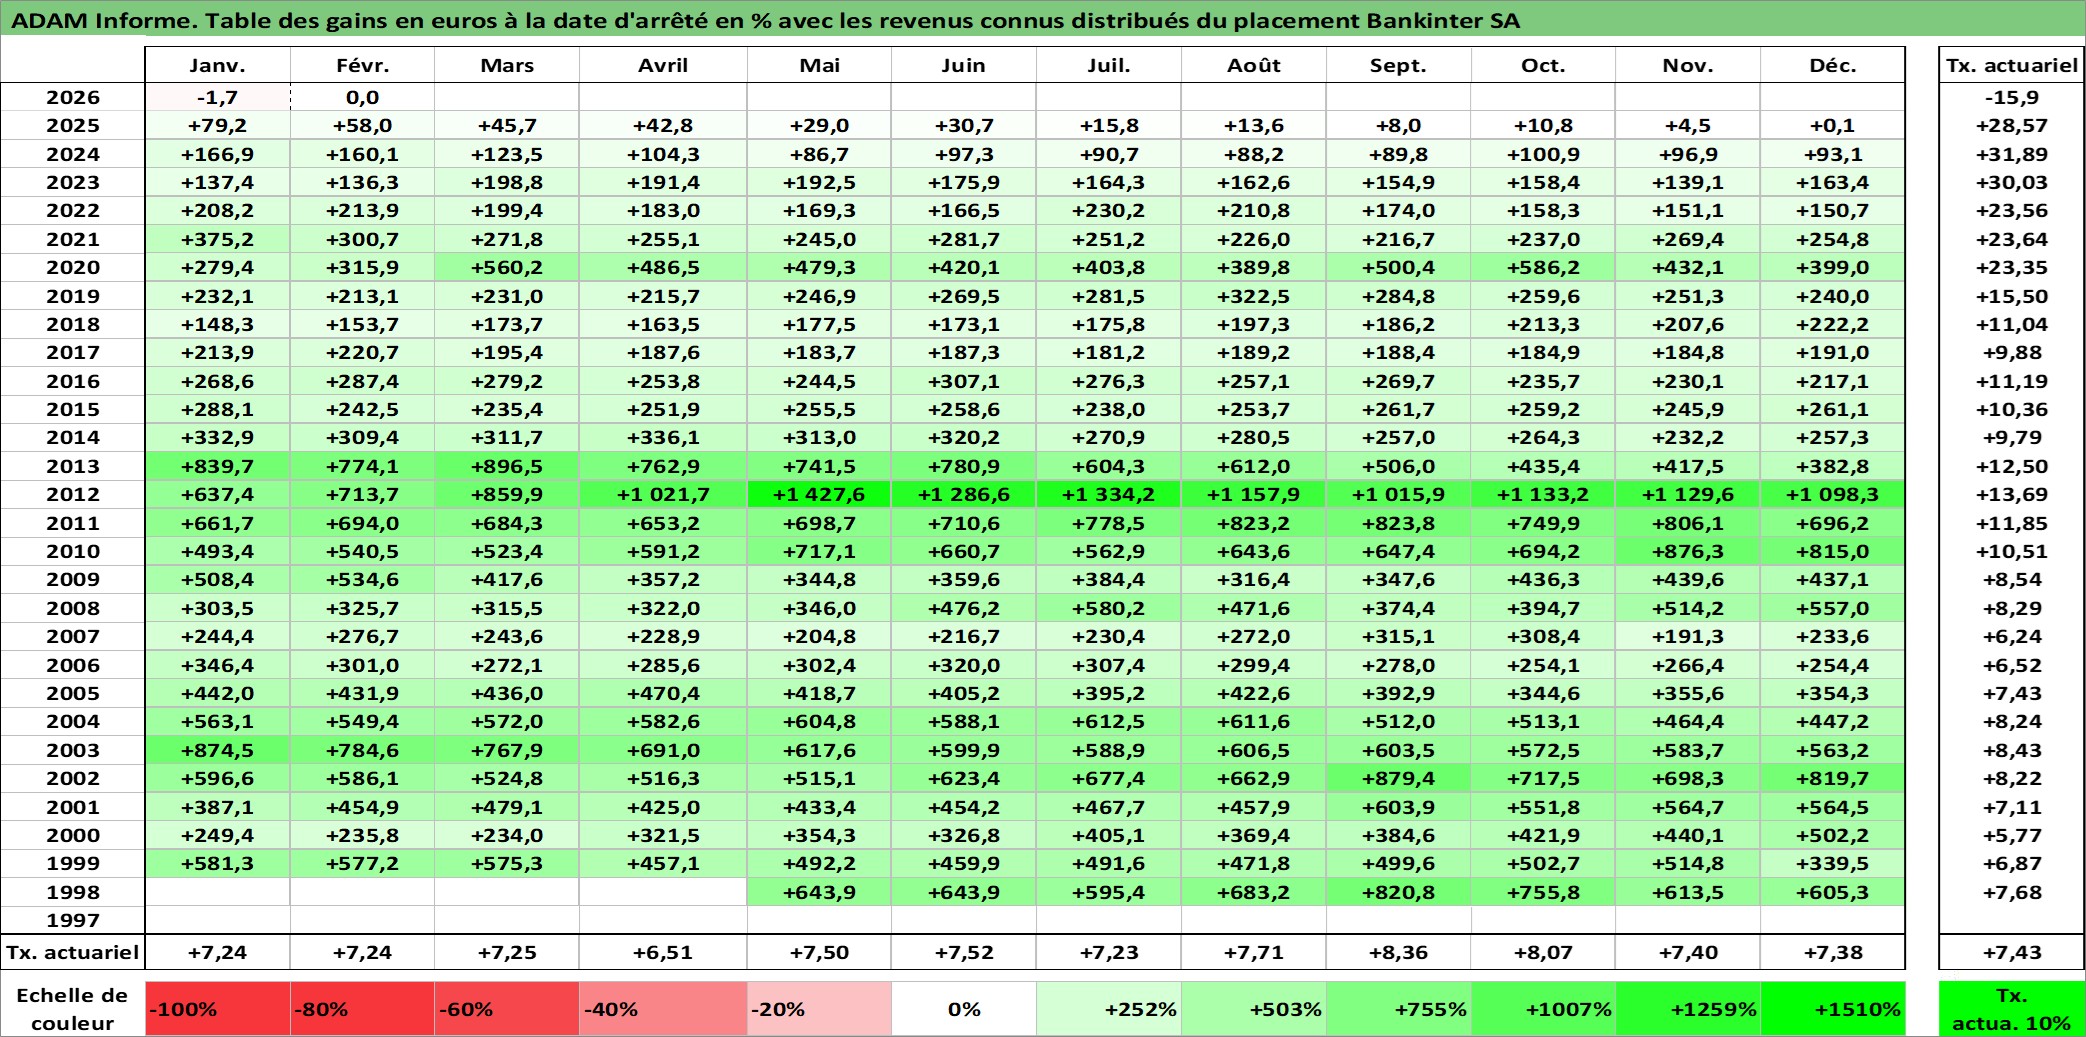The width and height of the screenshot is (2086, 1037).
Task: Click the 'Tx. actua. 10%' green cell
Action: click(x=2012, y=1009)
